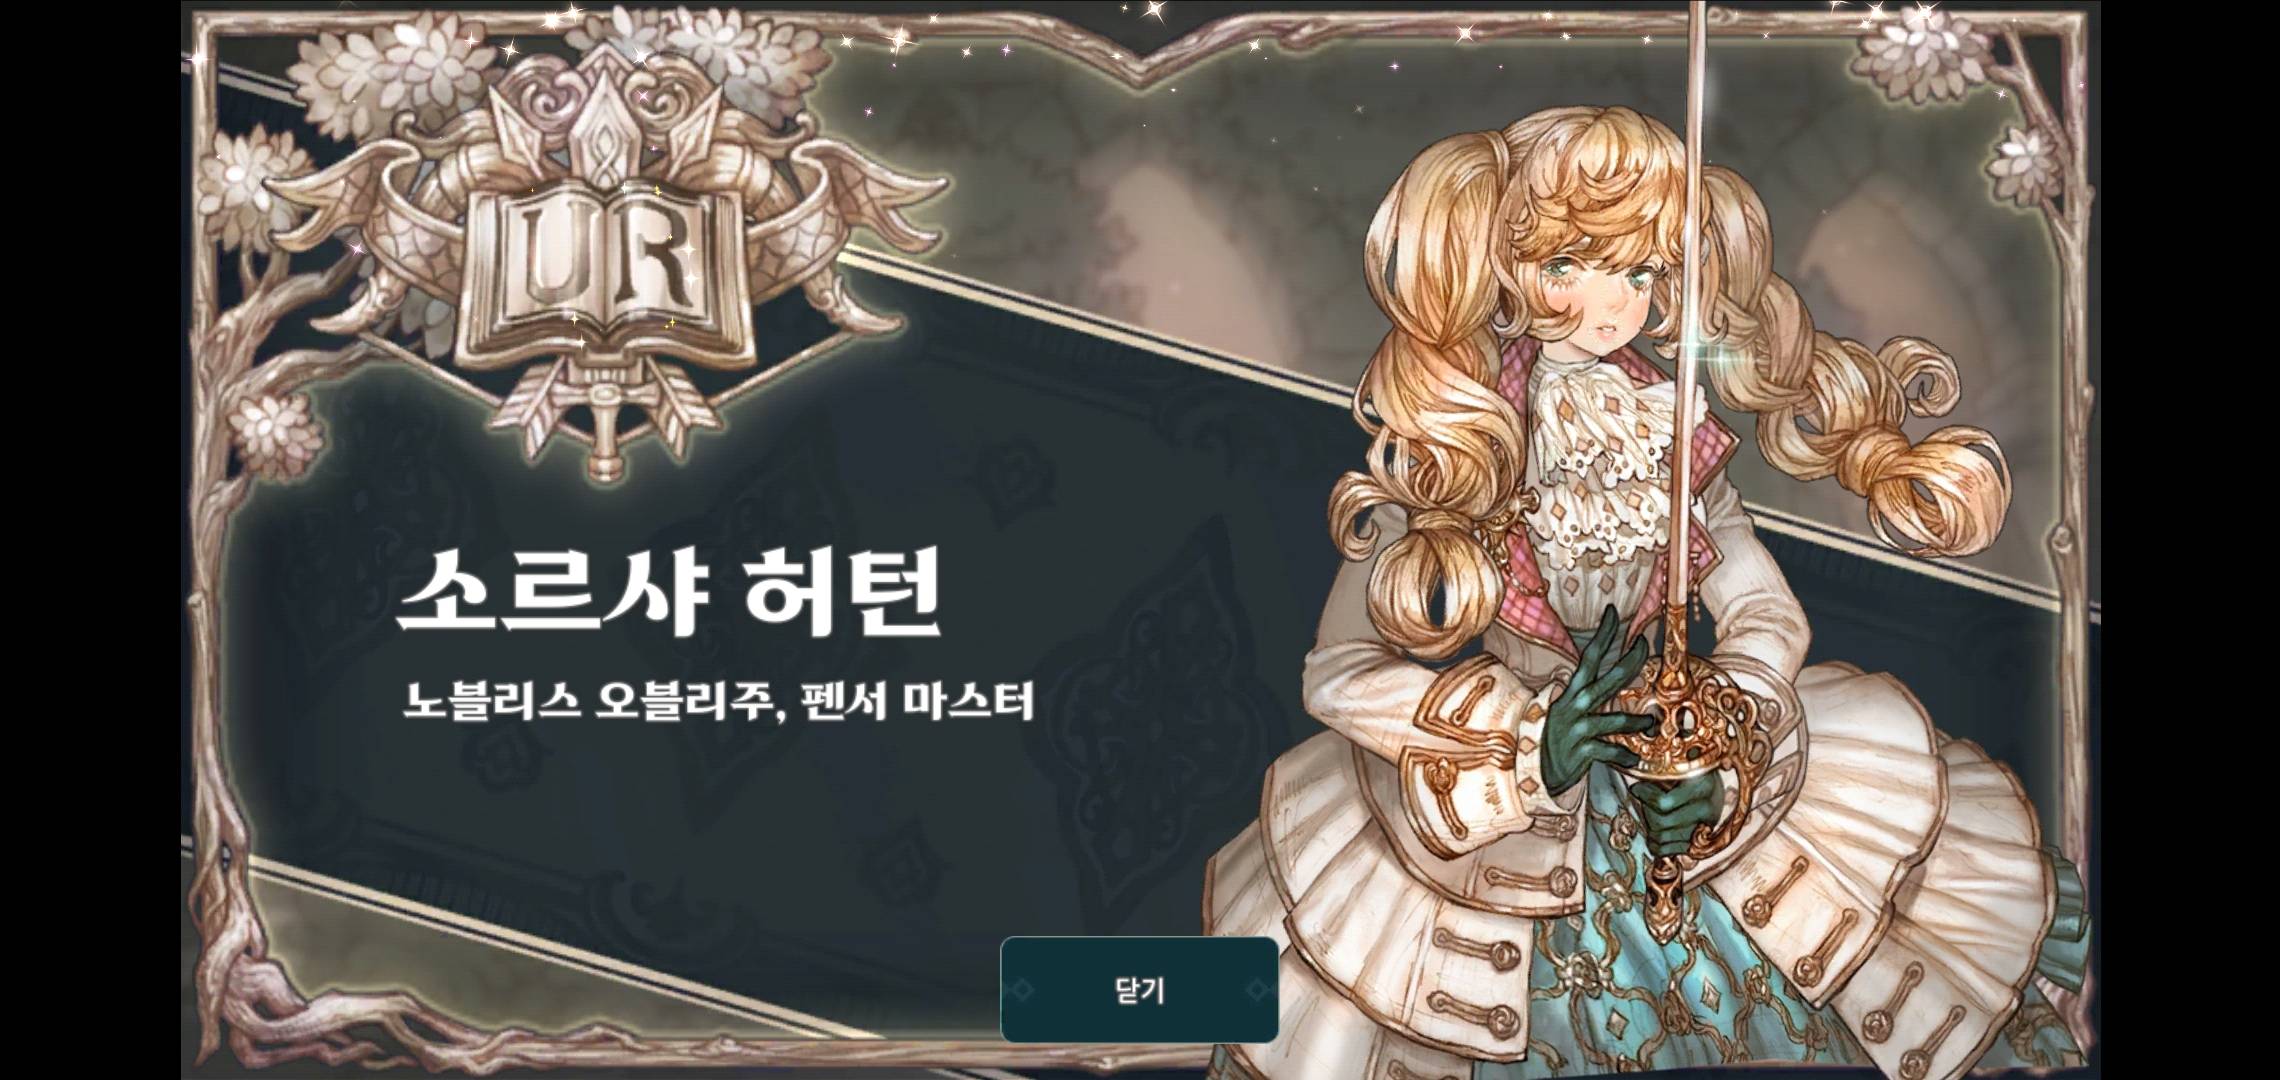
Task: Click the subtitle 노블리스 오블리주, 펜서 마스터
Action: [x=718, y=703]
